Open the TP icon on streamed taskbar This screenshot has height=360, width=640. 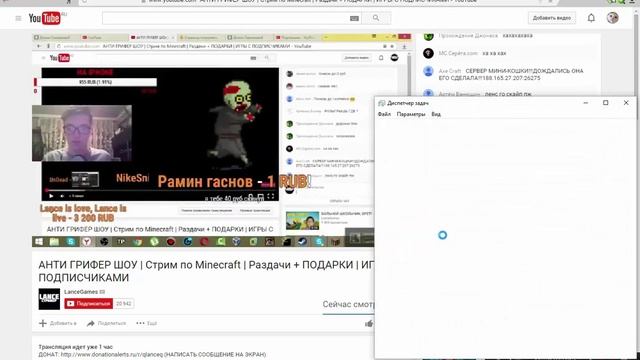[x=121, y=242]
